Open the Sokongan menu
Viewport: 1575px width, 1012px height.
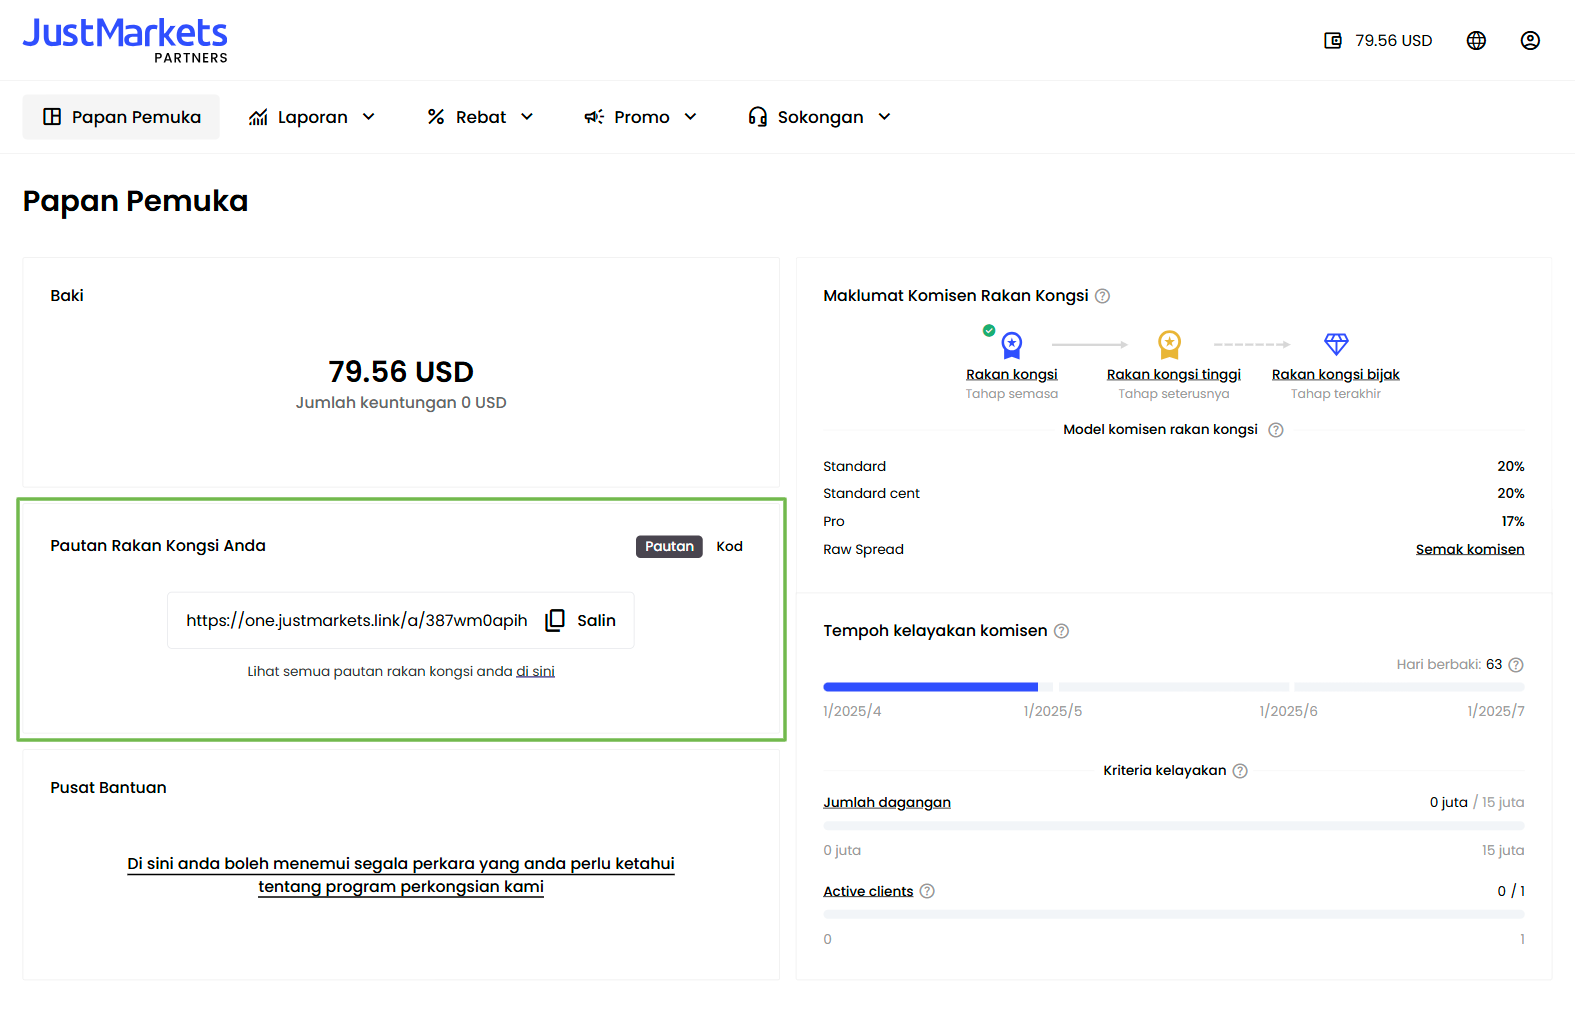(x=819, y=117)
